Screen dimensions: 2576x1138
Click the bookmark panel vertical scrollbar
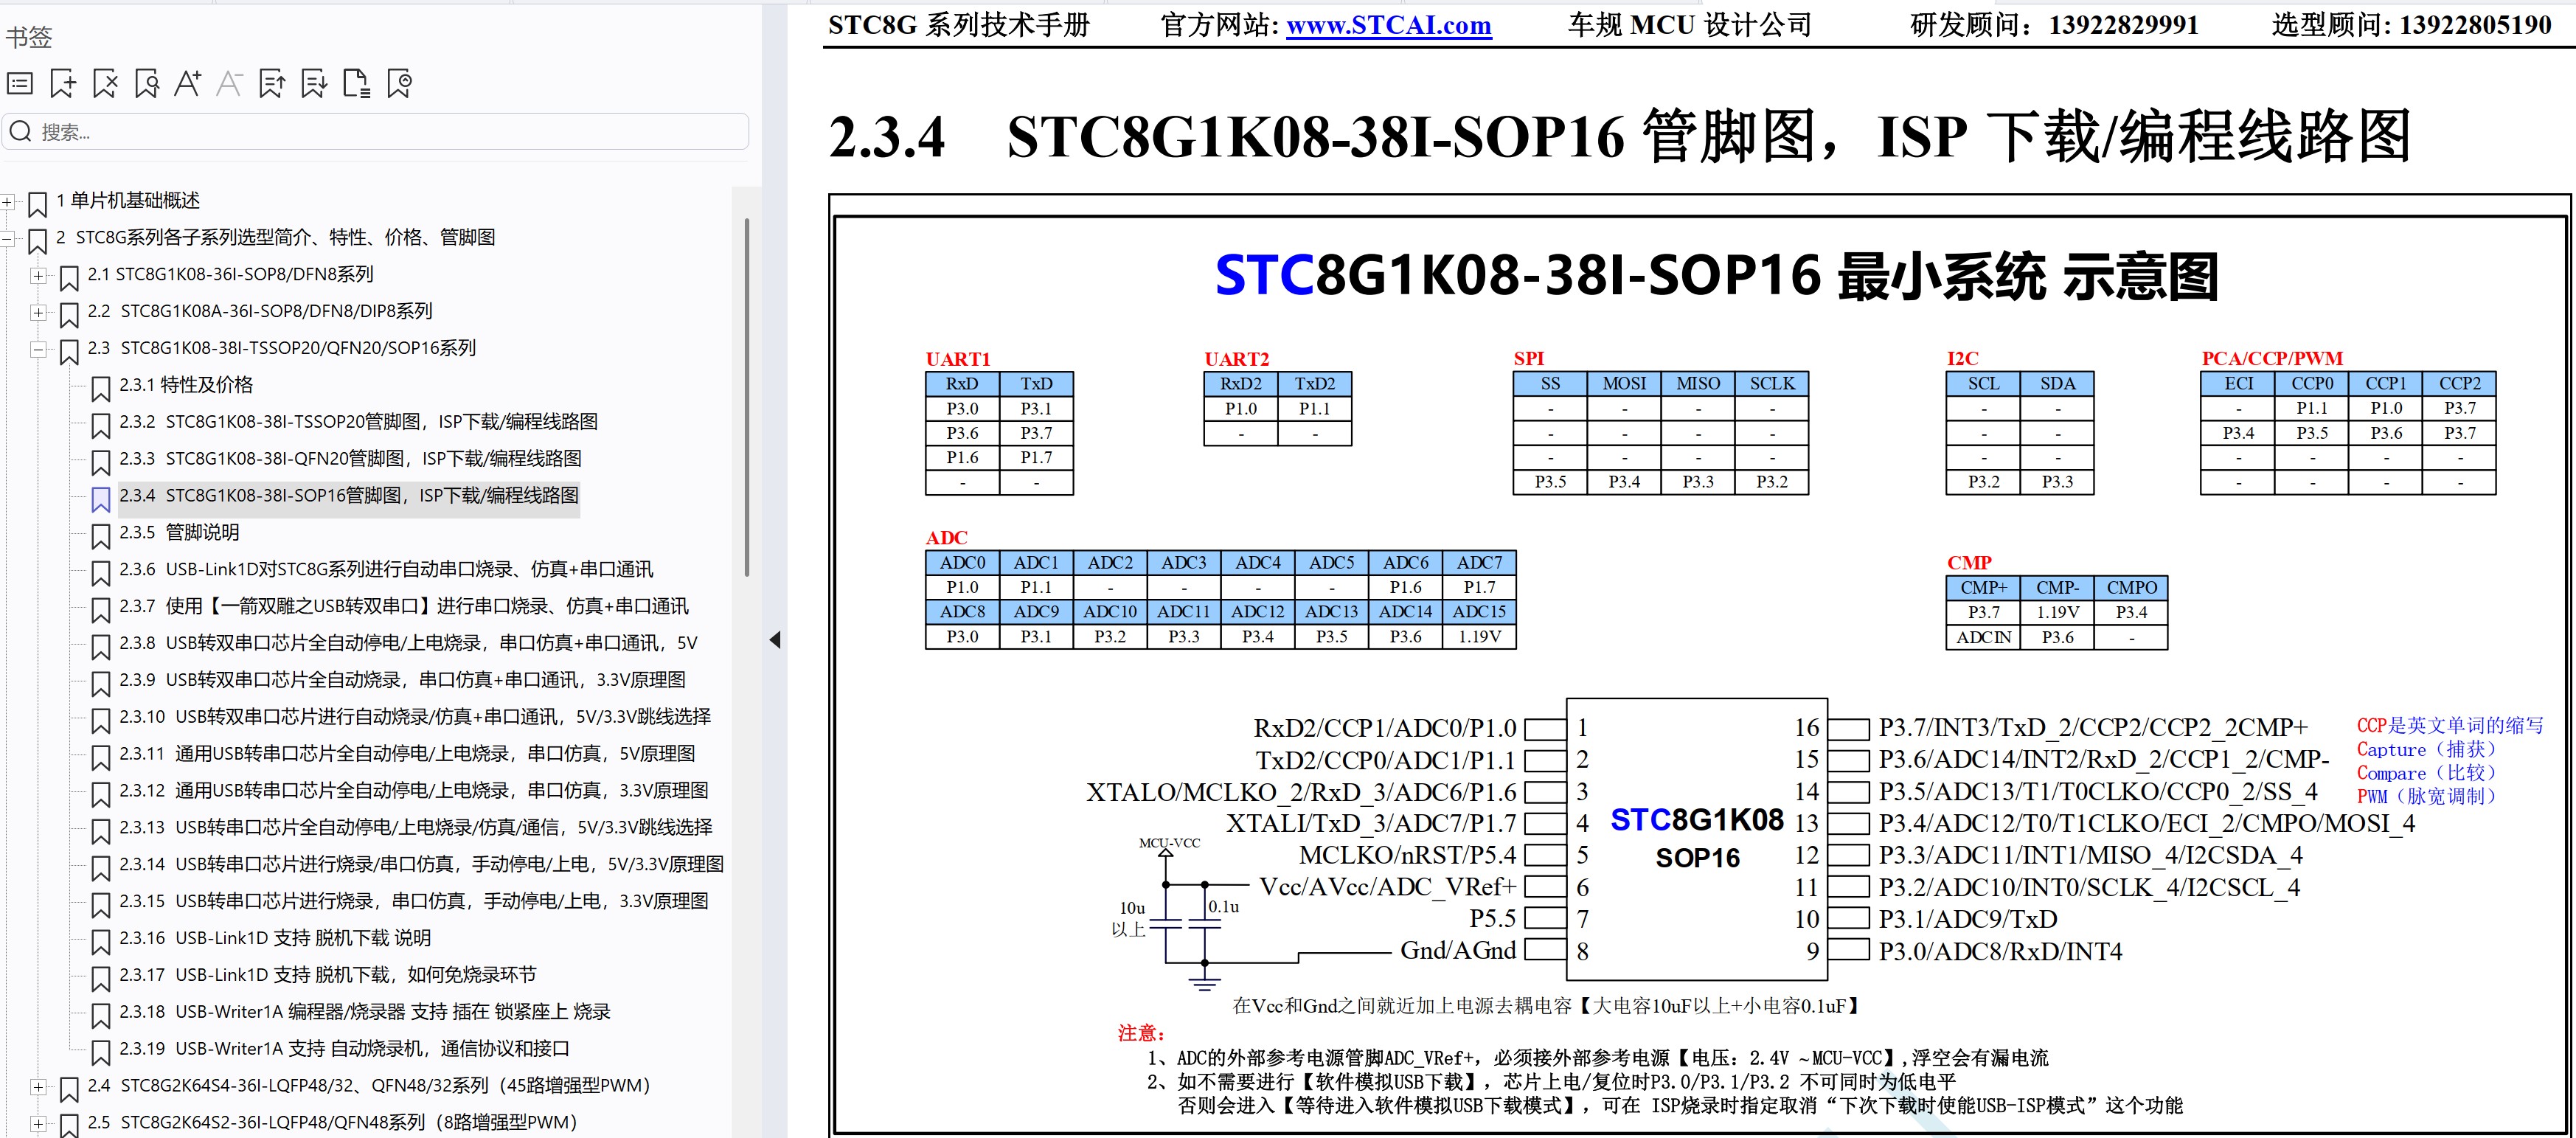click(x=746, y=398)
